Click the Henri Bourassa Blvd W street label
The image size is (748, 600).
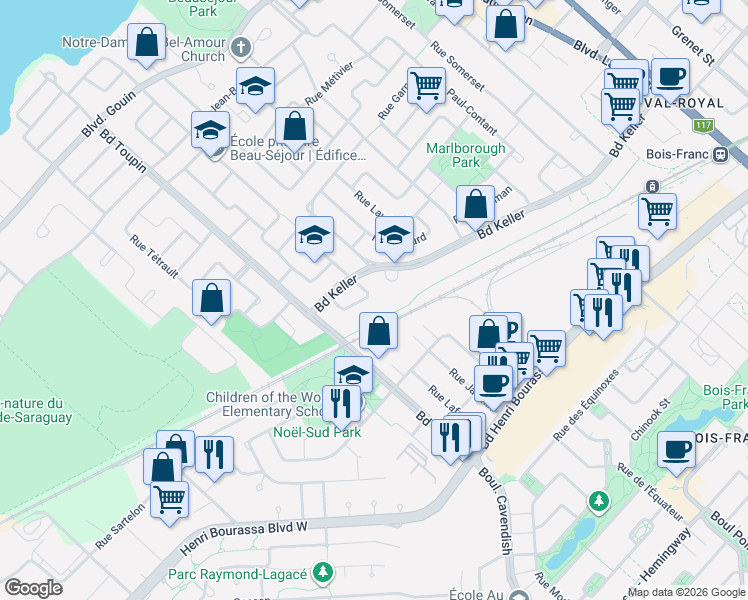[243, 538]
